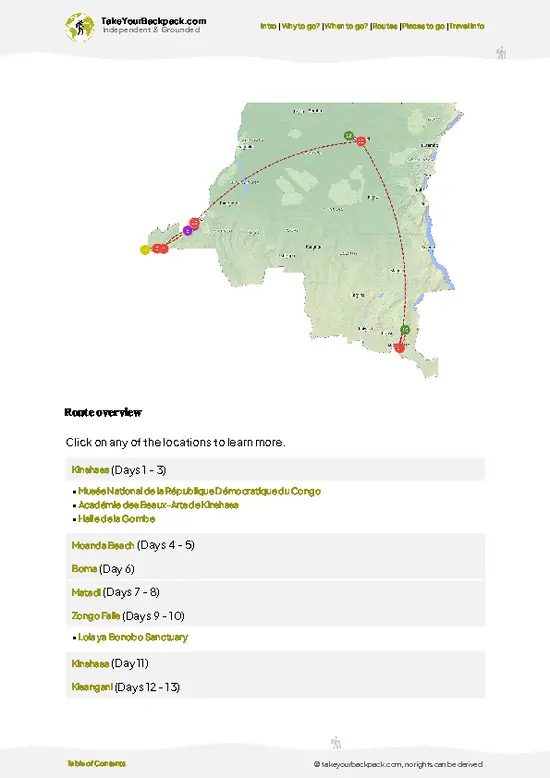
Task: Open 'Places to go' in header navigation
Action: (423, 26)
